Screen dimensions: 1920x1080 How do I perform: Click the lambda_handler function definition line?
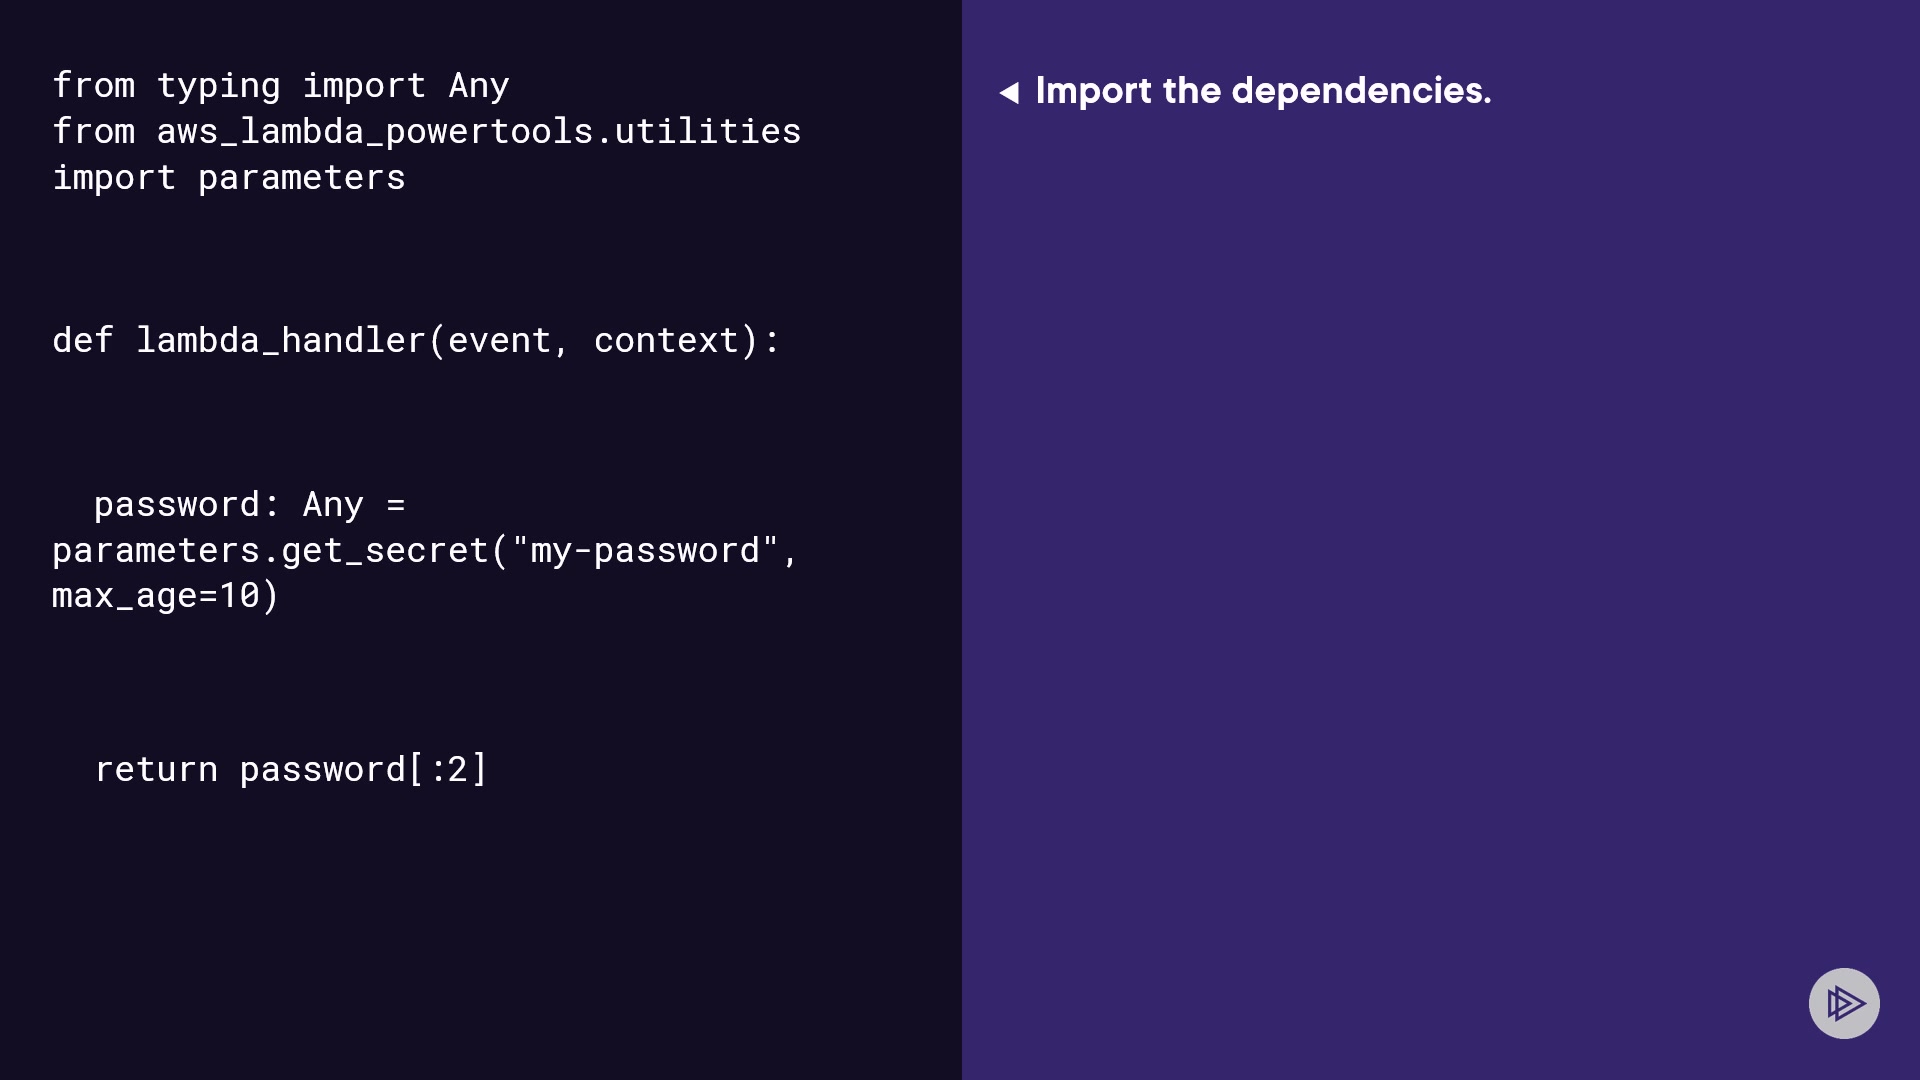pyautogui.click(x=416, y=341)
